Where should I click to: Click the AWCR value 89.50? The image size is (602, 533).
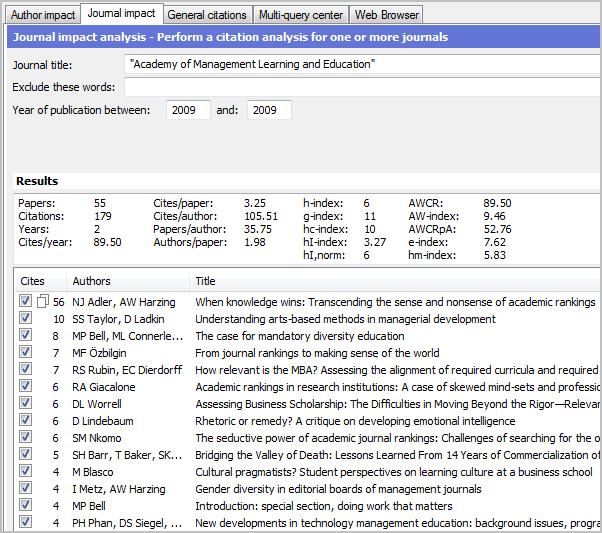click(x=497, y=203)
